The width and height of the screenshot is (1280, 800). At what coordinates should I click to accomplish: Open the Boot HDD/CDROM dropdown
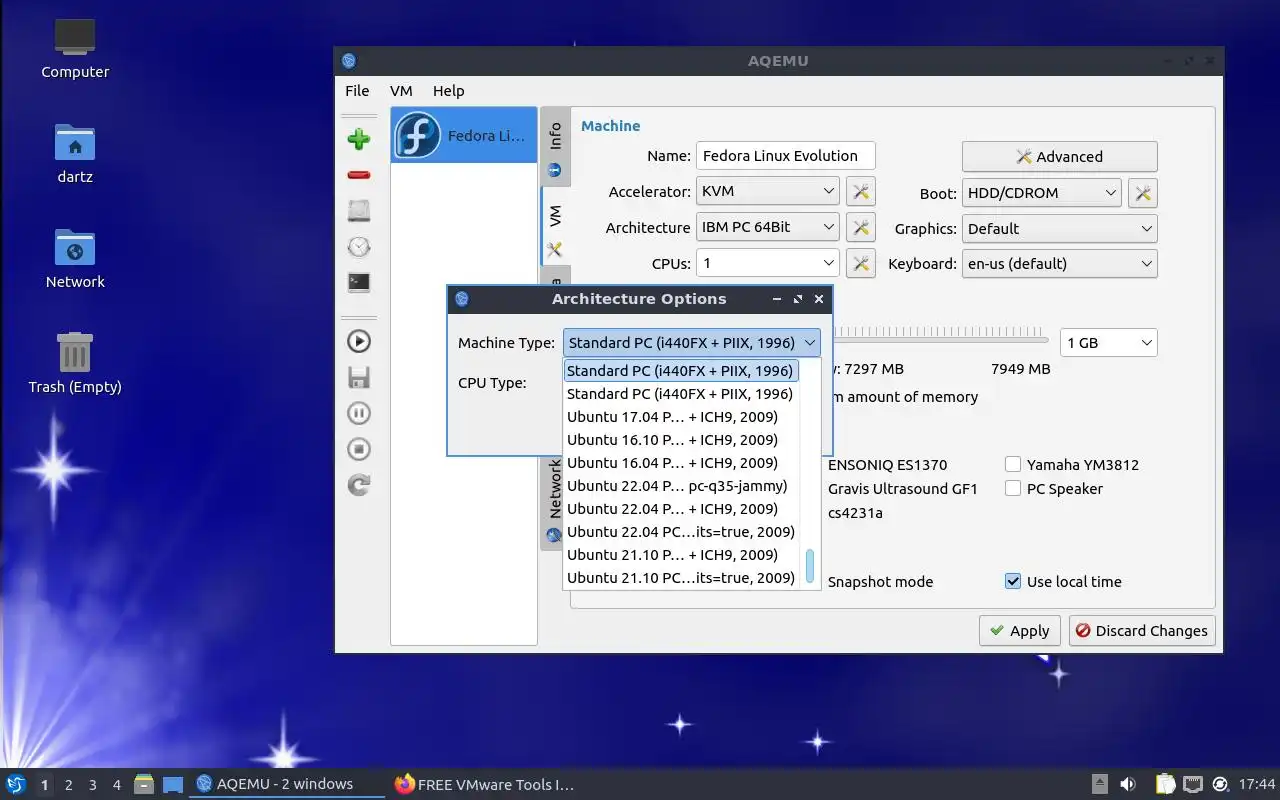point(1041,193)
